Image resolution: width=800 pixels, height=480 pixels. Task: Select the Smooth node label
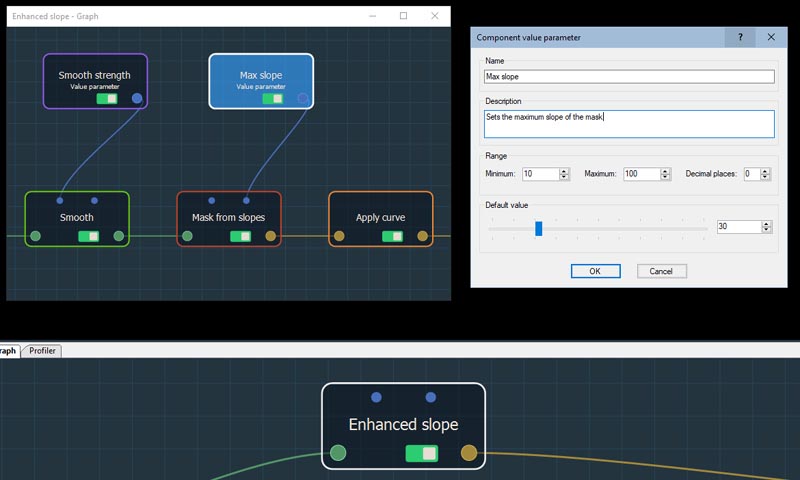tap(77, 217)
